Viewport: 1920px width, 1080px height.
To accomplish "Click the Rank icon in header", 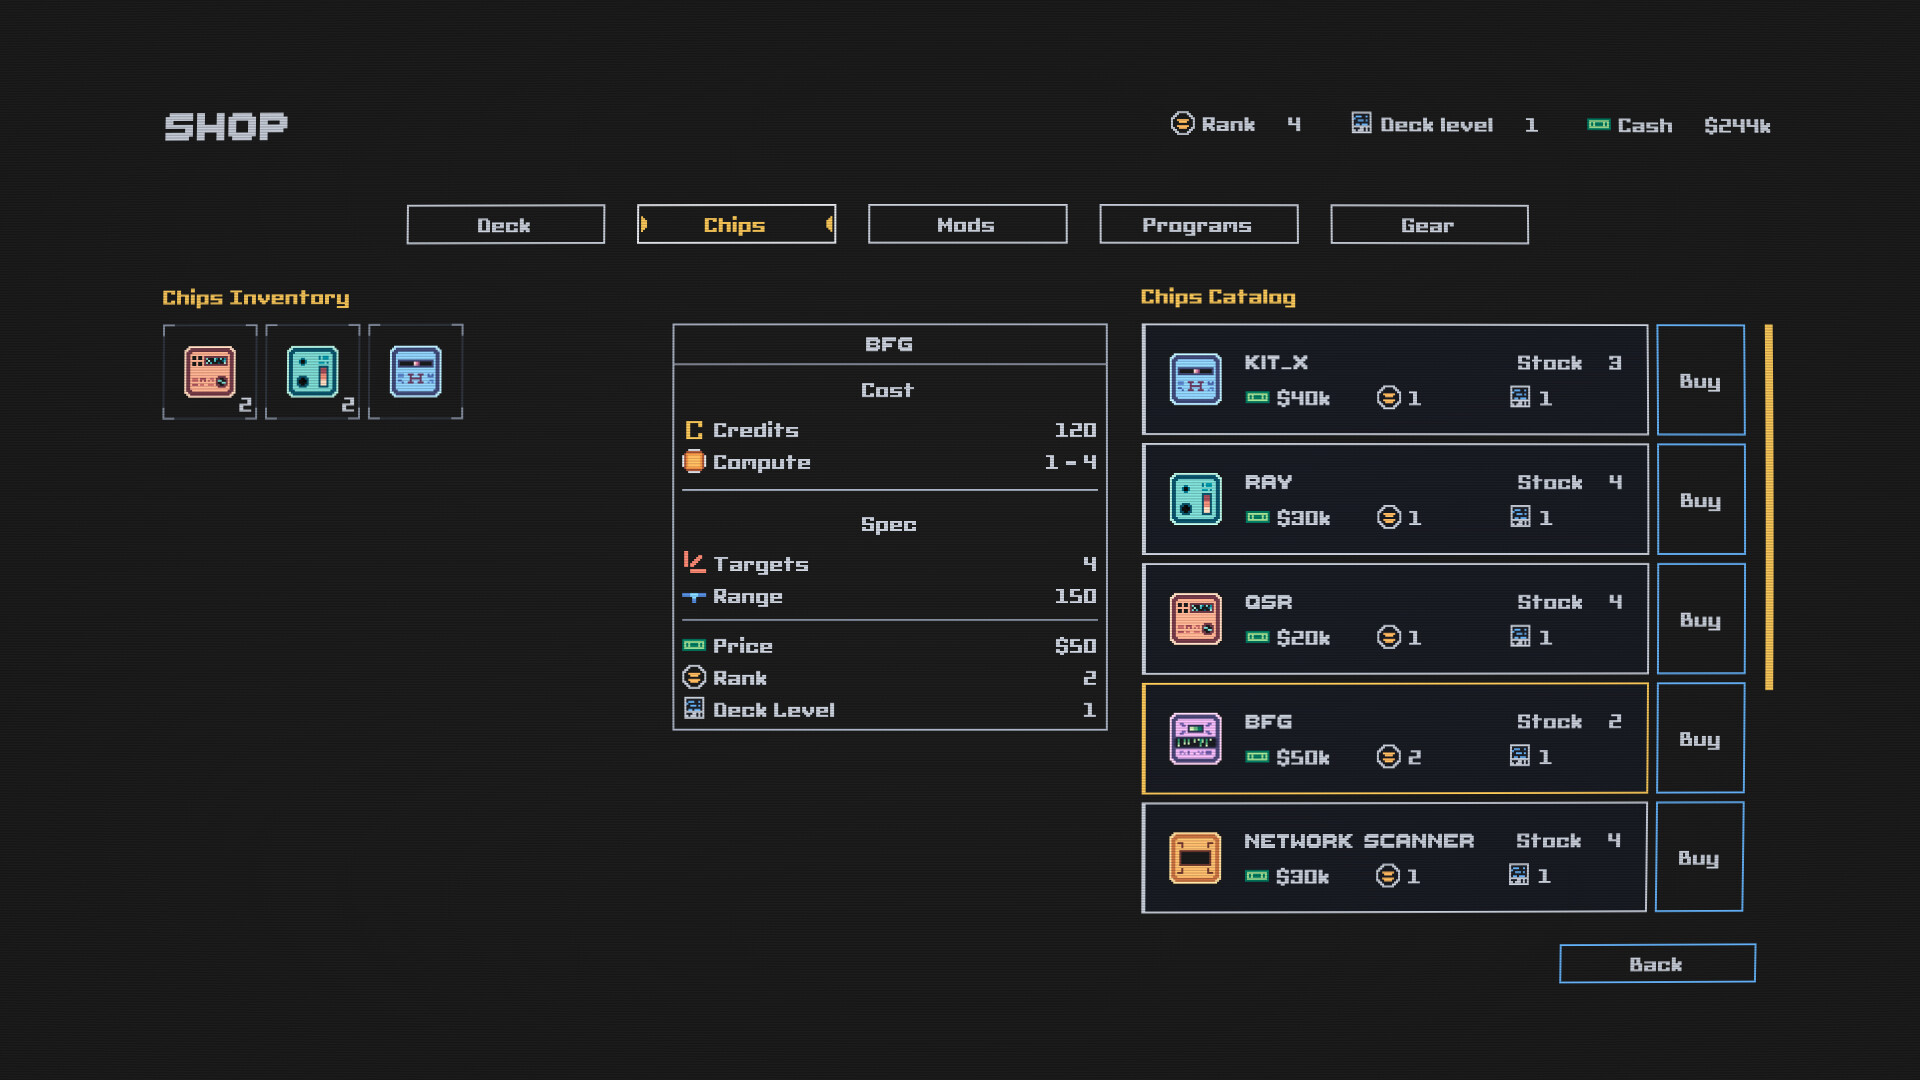I will tap(1183, 124).
